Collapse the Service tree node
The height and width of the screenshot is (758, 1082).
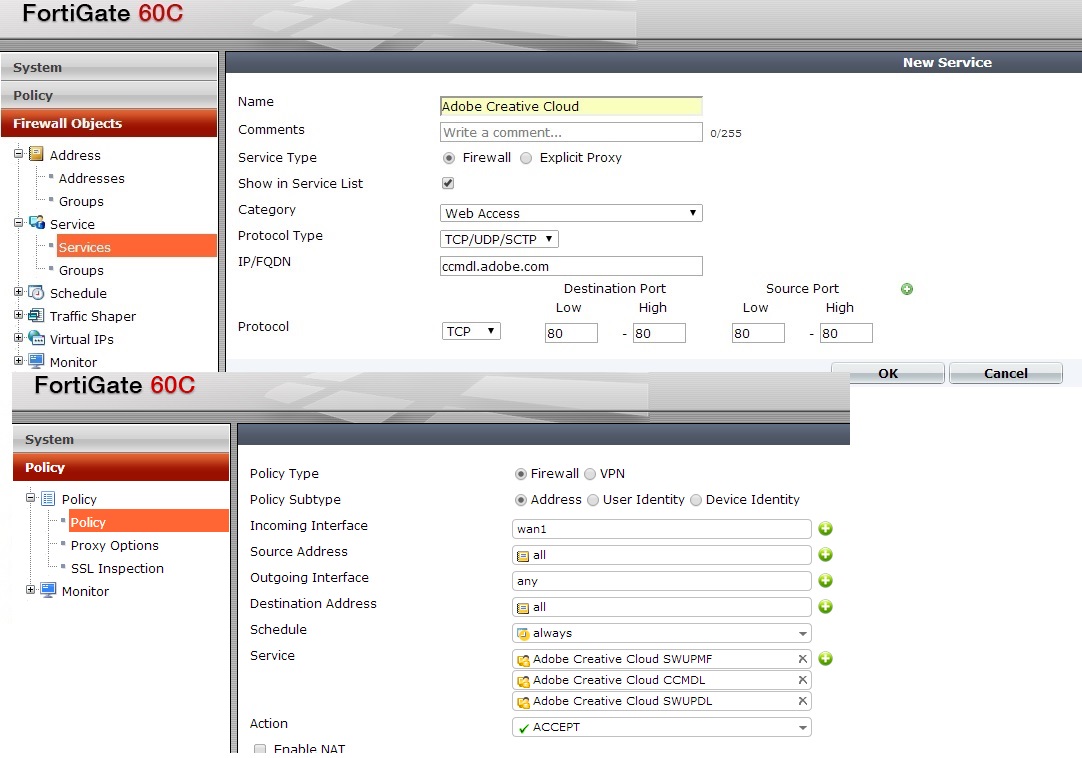point(19,223)
